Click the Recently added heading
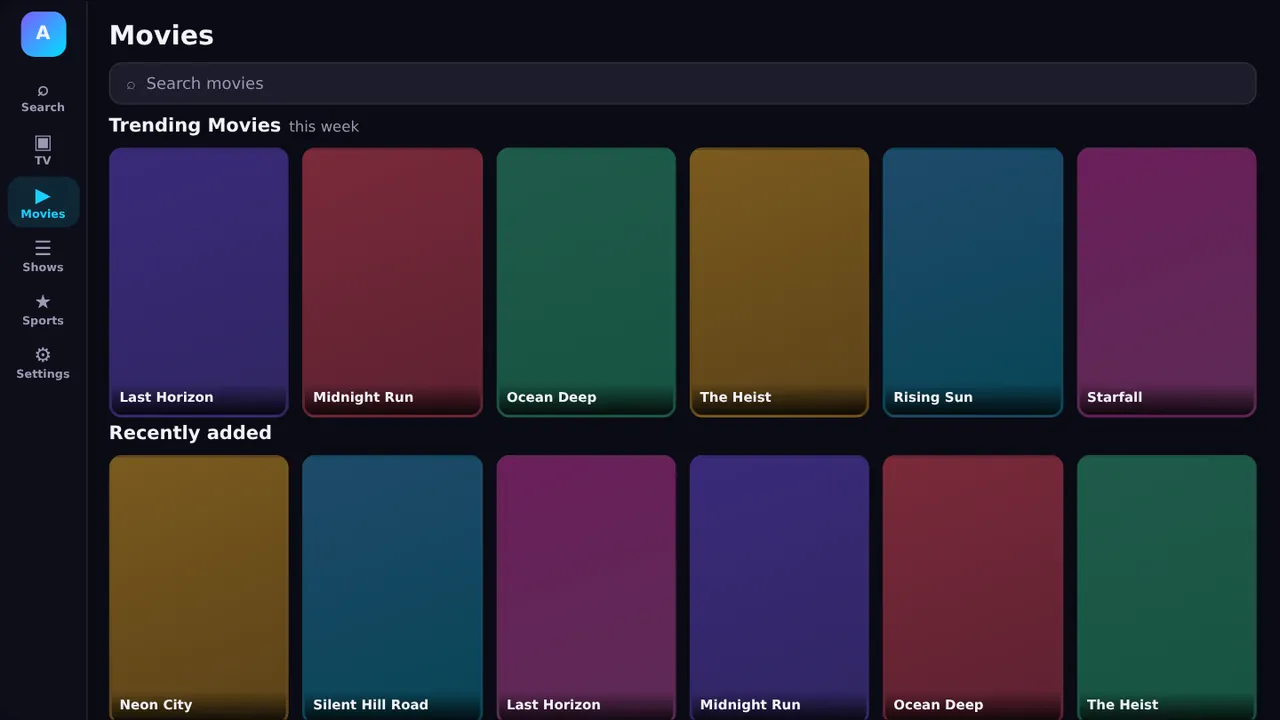The width and height of the screenshot is (1280, 720). [x=190, y=433]
